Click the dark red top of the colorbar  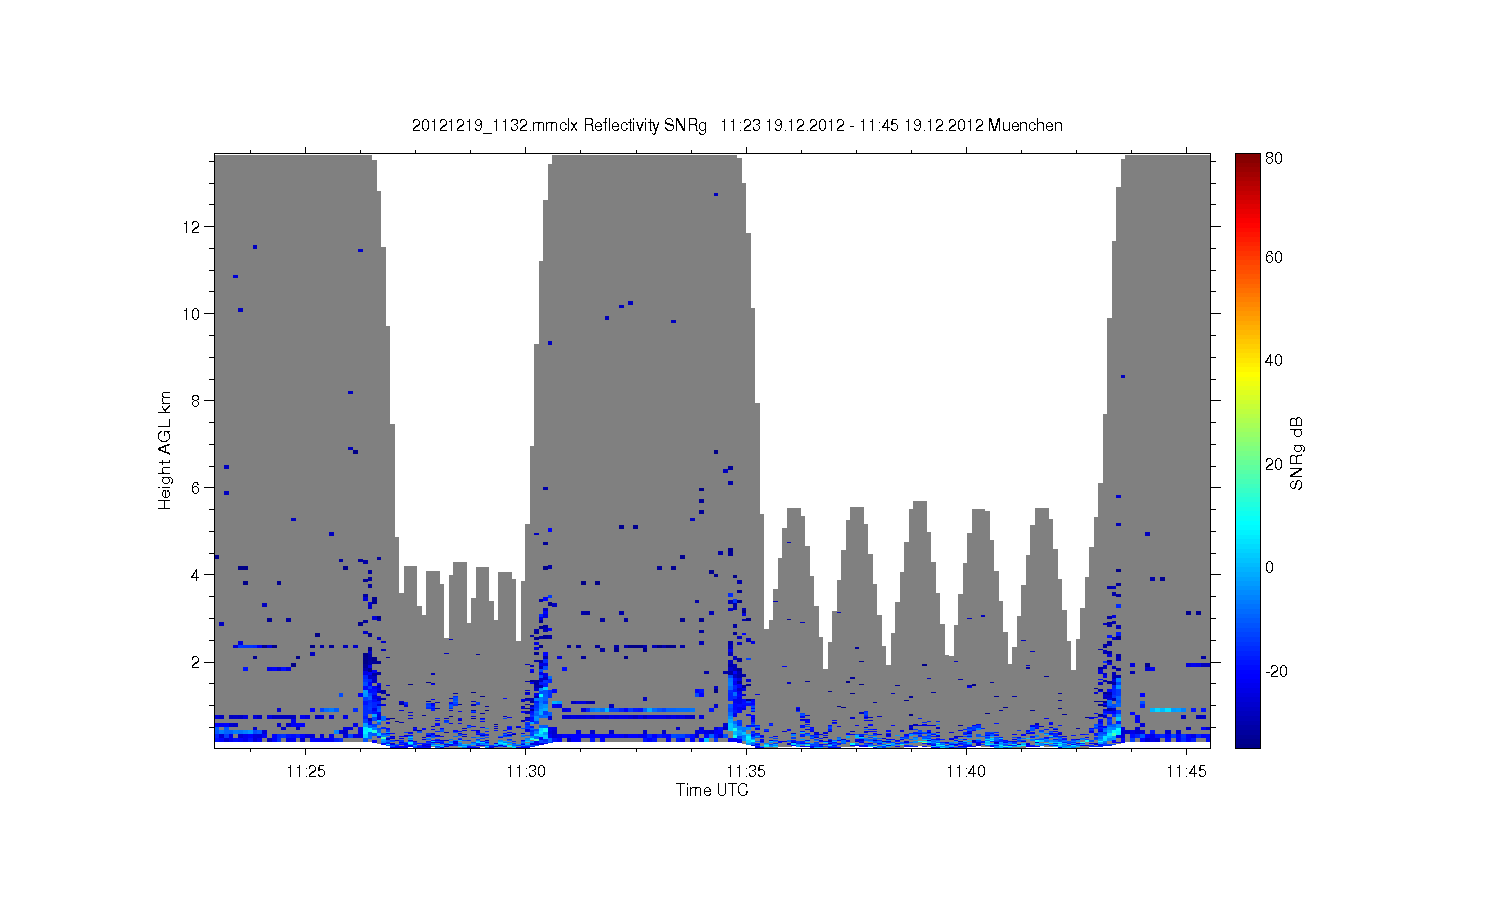click(x=1247, y=160)
